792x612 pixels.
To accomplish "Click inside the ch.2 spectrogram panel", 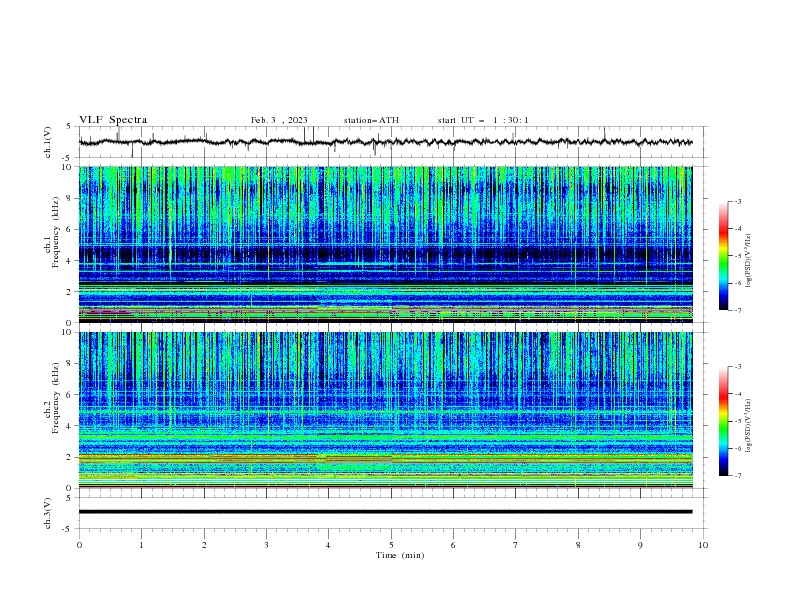I will tap(386, 410).
